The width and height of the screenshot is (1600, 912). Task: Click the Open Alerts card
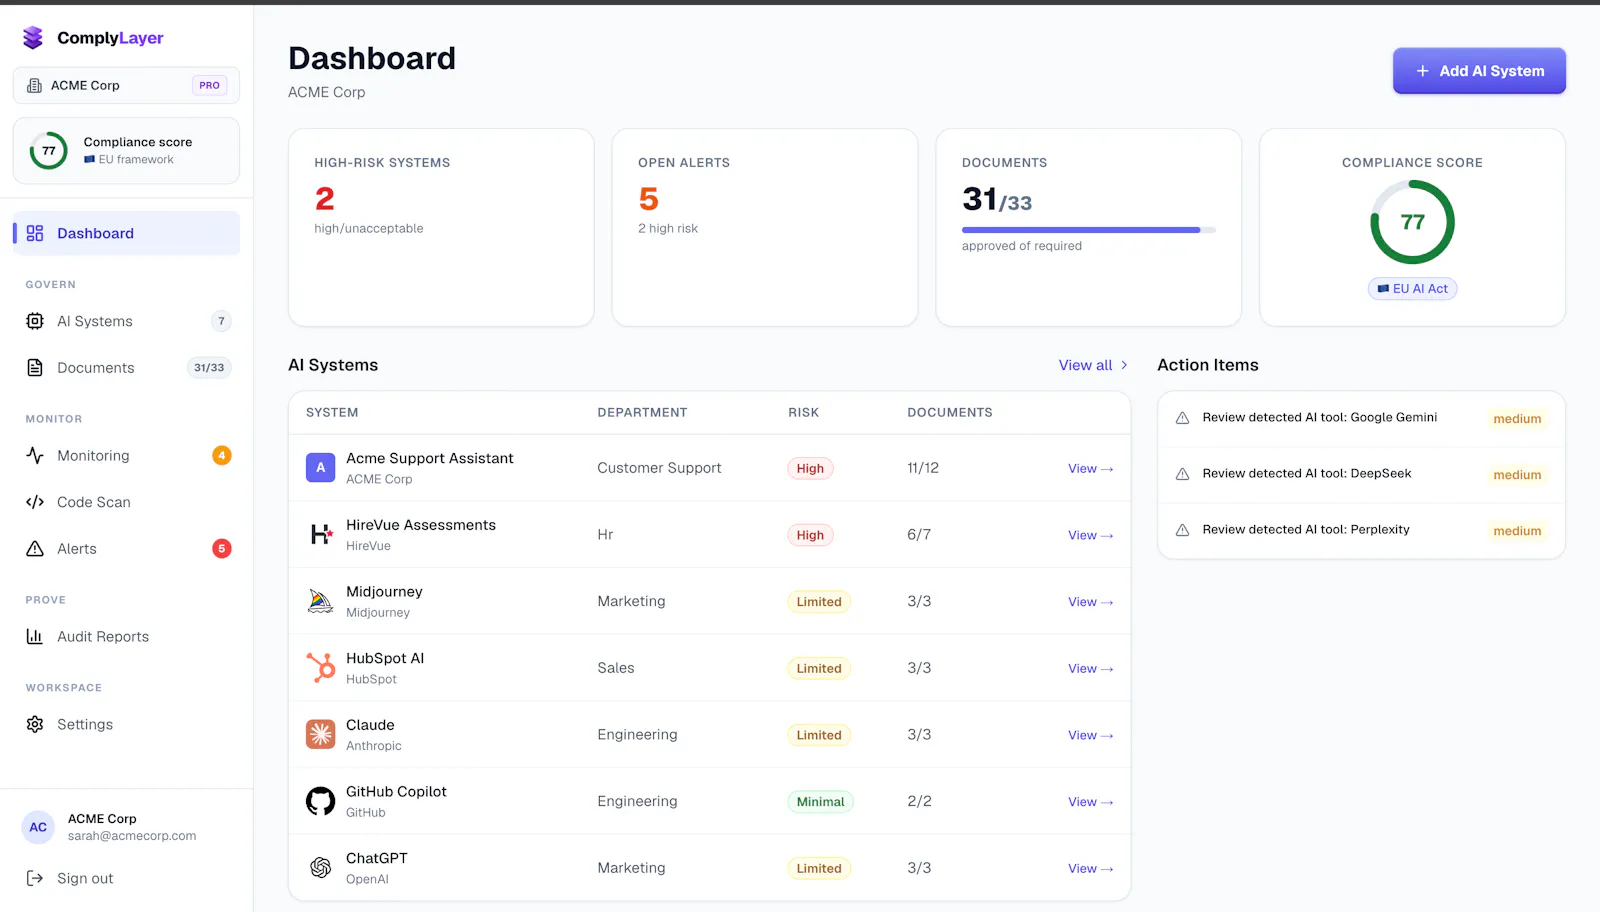click(x=765, y=227)
